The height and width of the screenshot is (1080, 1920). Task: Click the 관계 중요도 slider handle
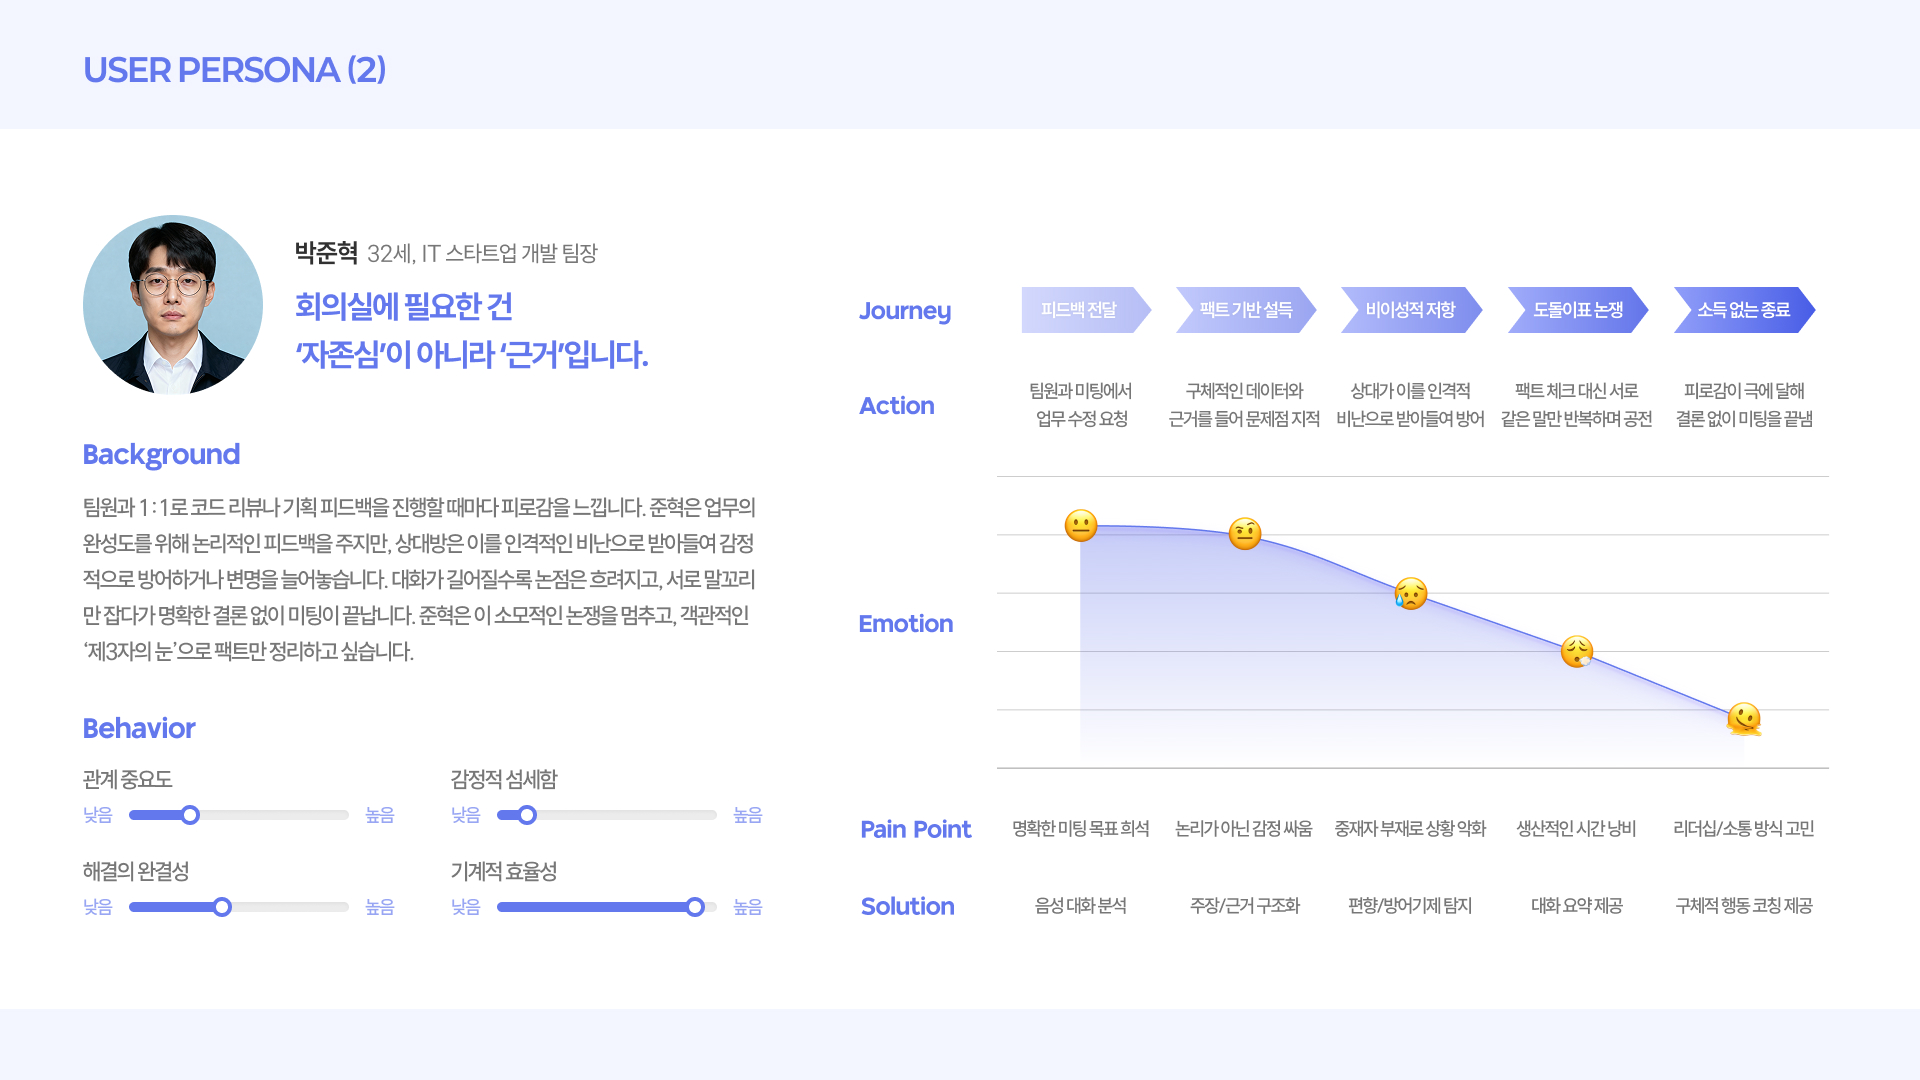click(x=190, y=815)
